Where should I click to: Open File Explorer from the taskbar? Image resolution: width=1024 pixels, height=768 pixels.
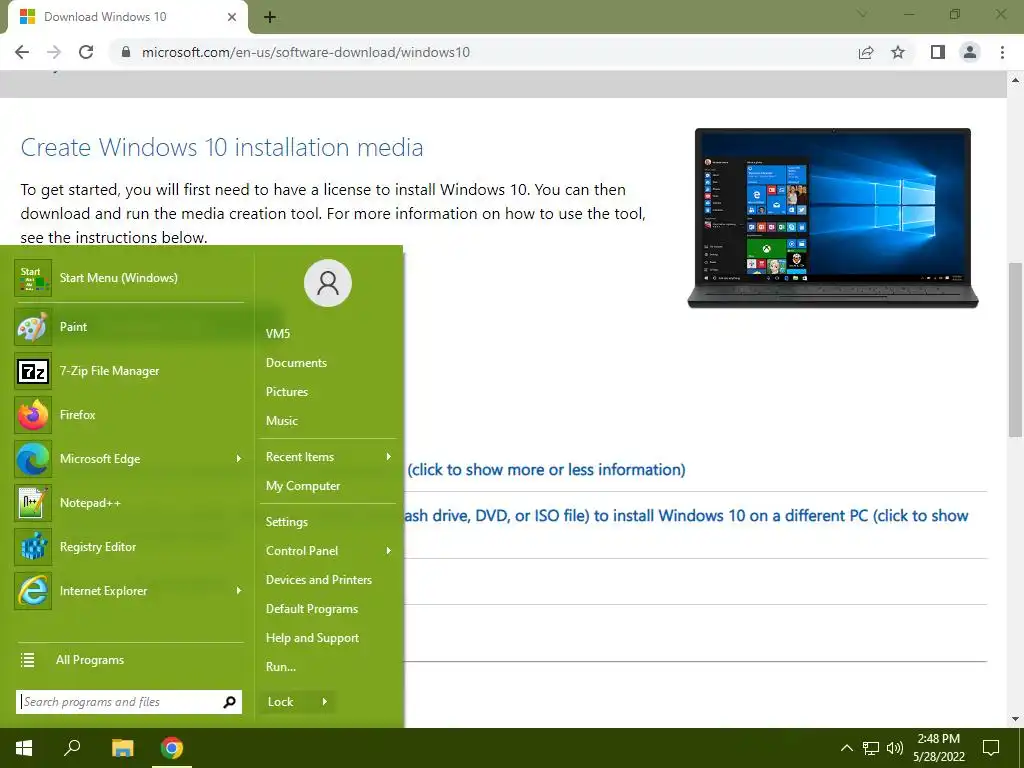click(122, 748)
